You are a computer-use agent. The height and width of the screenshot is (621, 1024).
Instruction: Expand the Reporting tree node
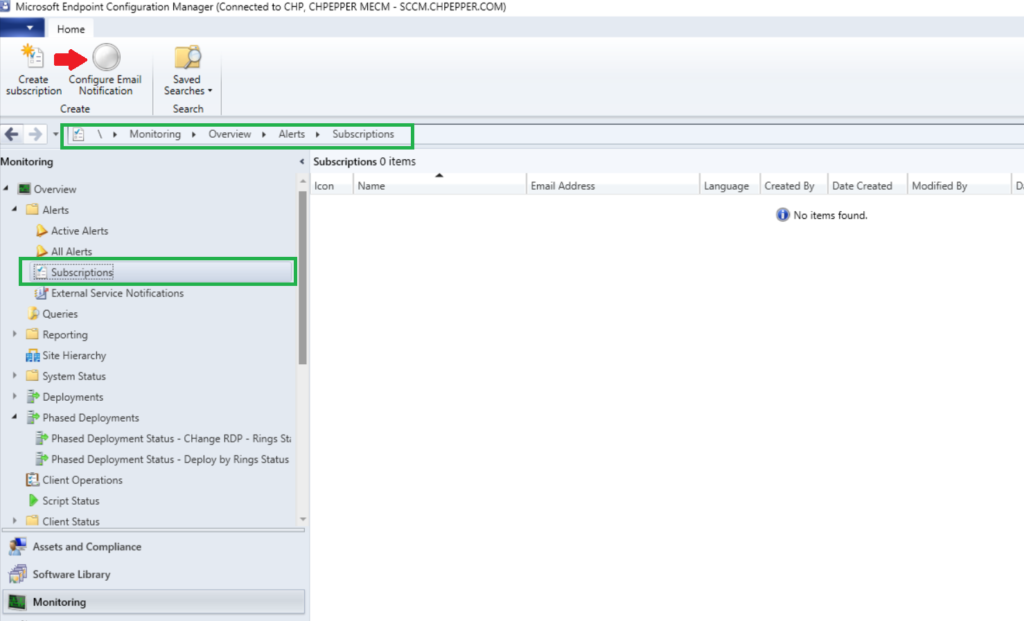coord(14,334)
